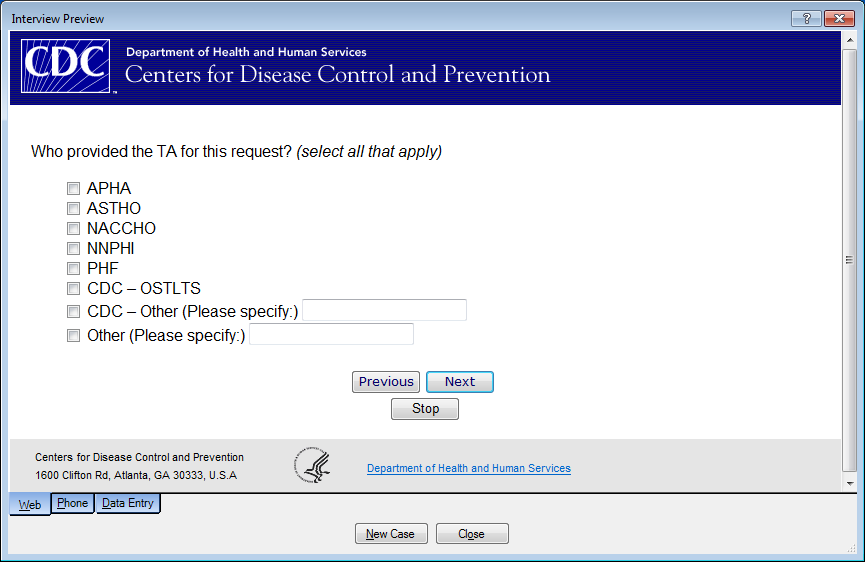Click the Close button at bottom
The image size is (865, 562).
472,534
